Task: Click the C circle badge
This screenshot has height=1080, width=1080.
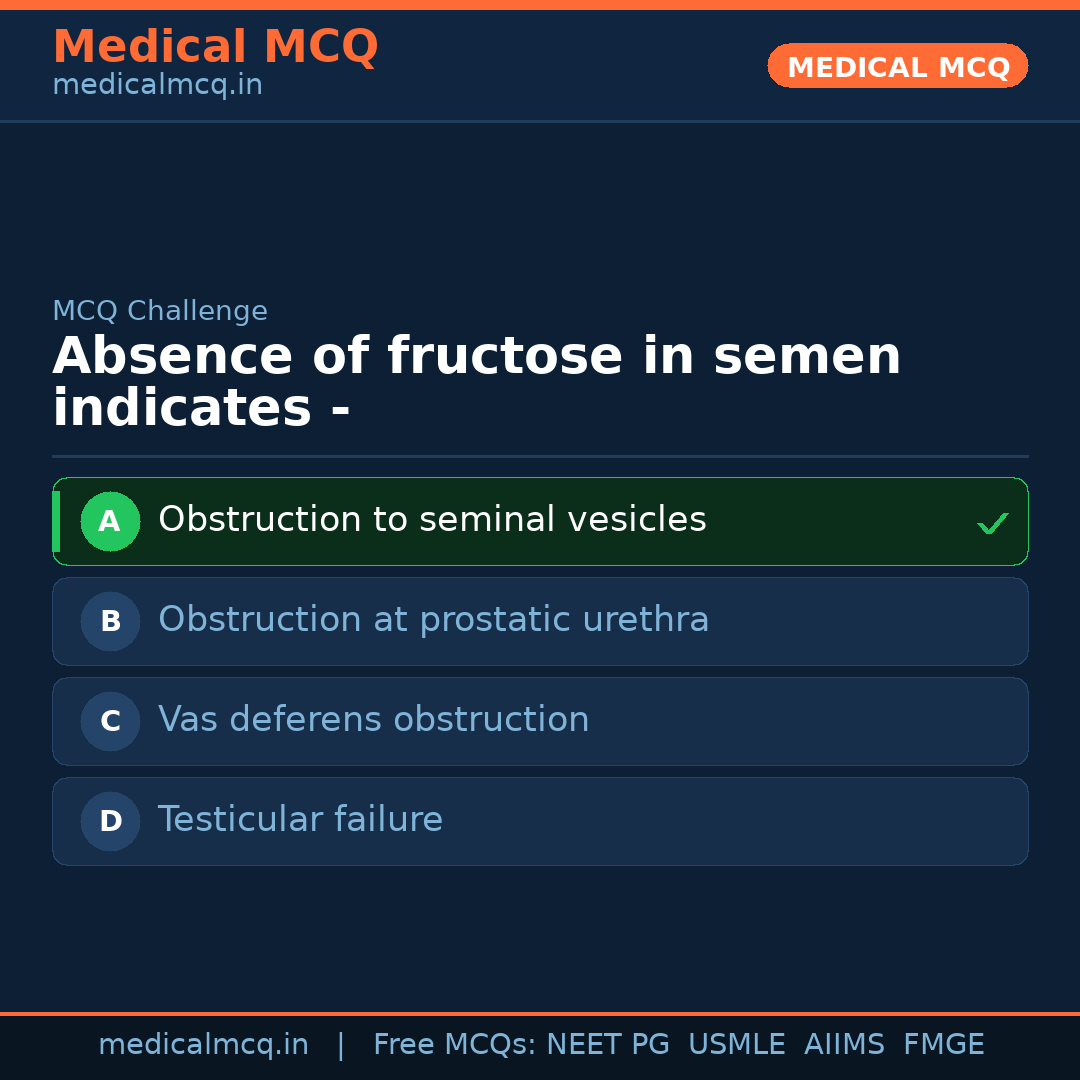Action: tap(110, 721)
